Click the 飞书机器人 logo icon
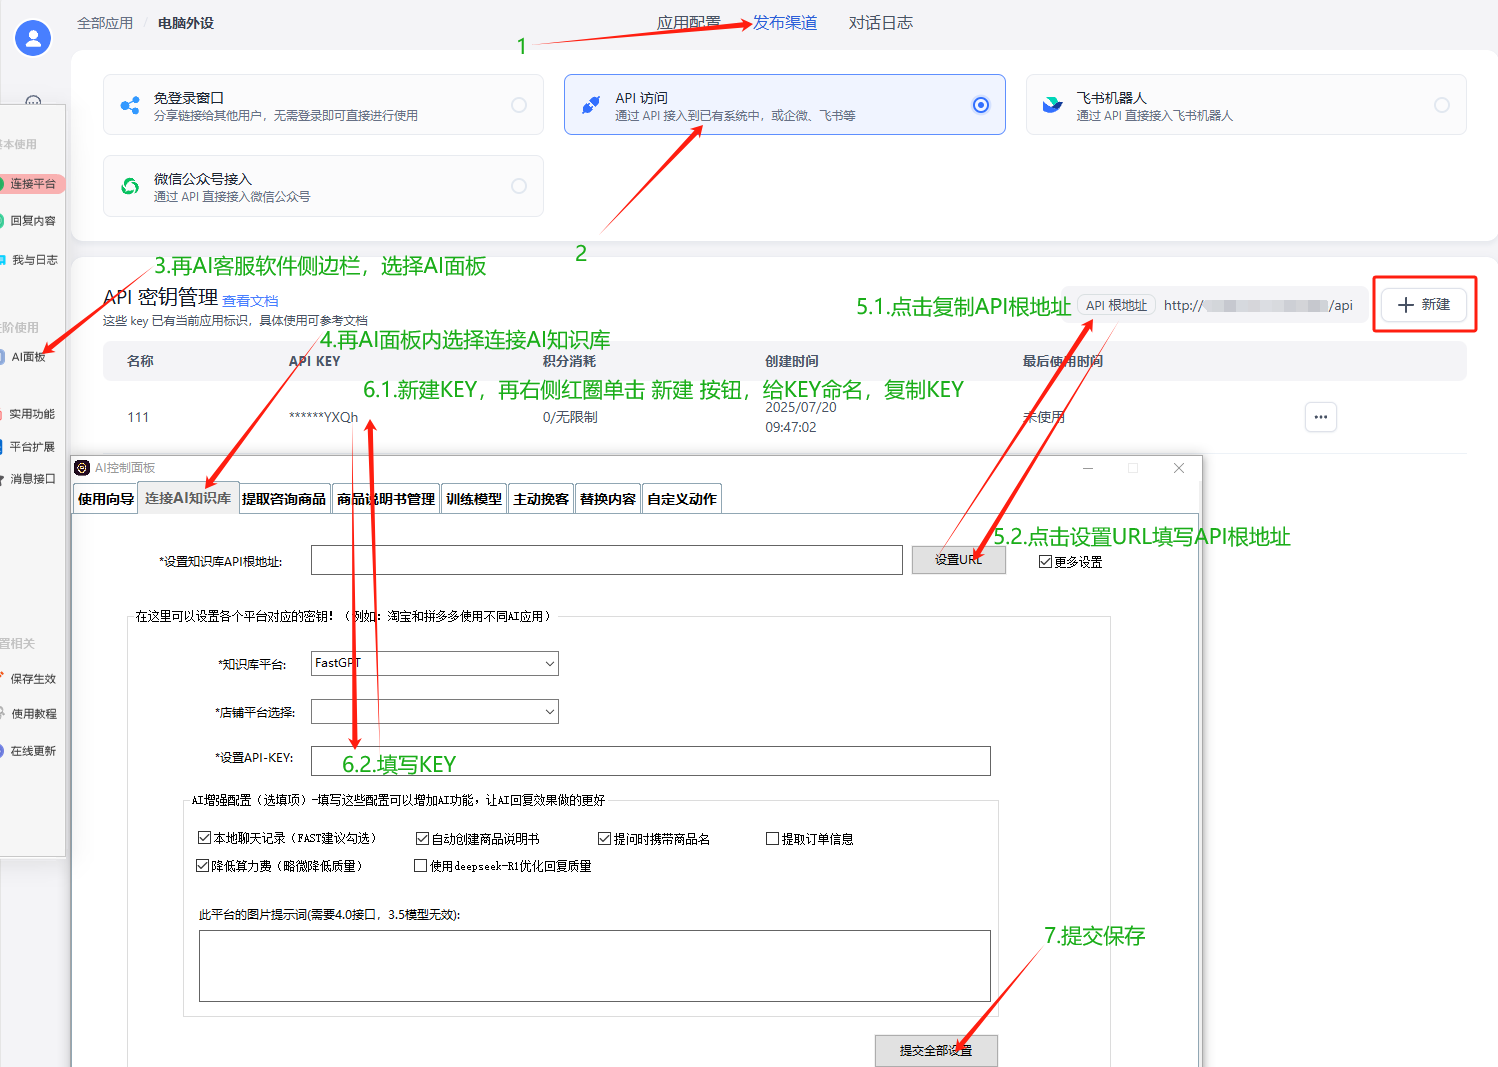Image resolution: width=1498 pixels, height=1067 pixels. [x=1052, y=105]
